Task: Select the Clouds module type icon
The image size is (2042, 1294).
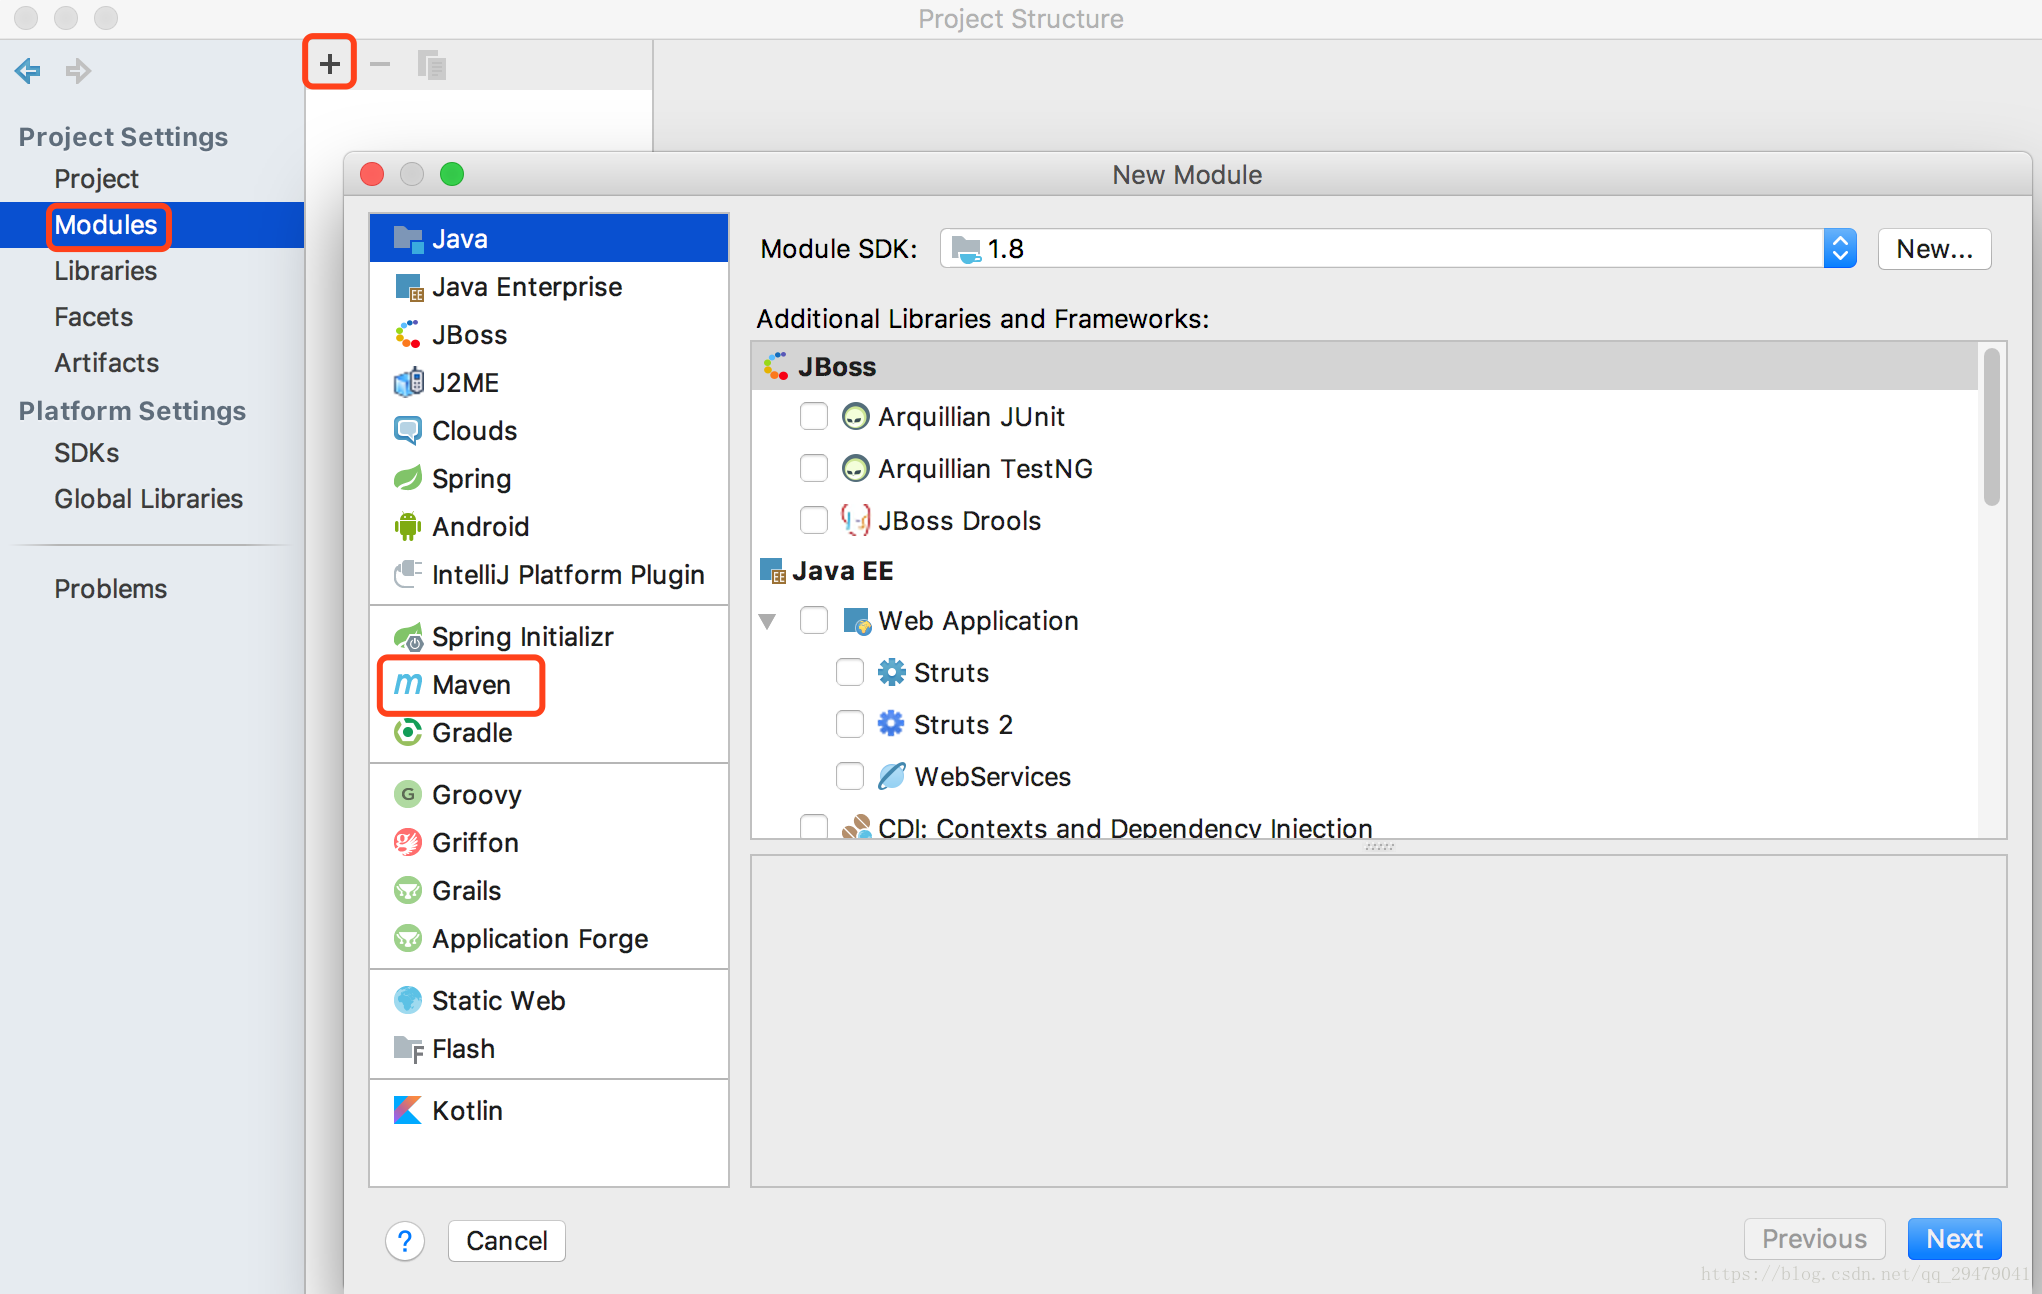Action: pyautogui.click(x=408, y=430)
